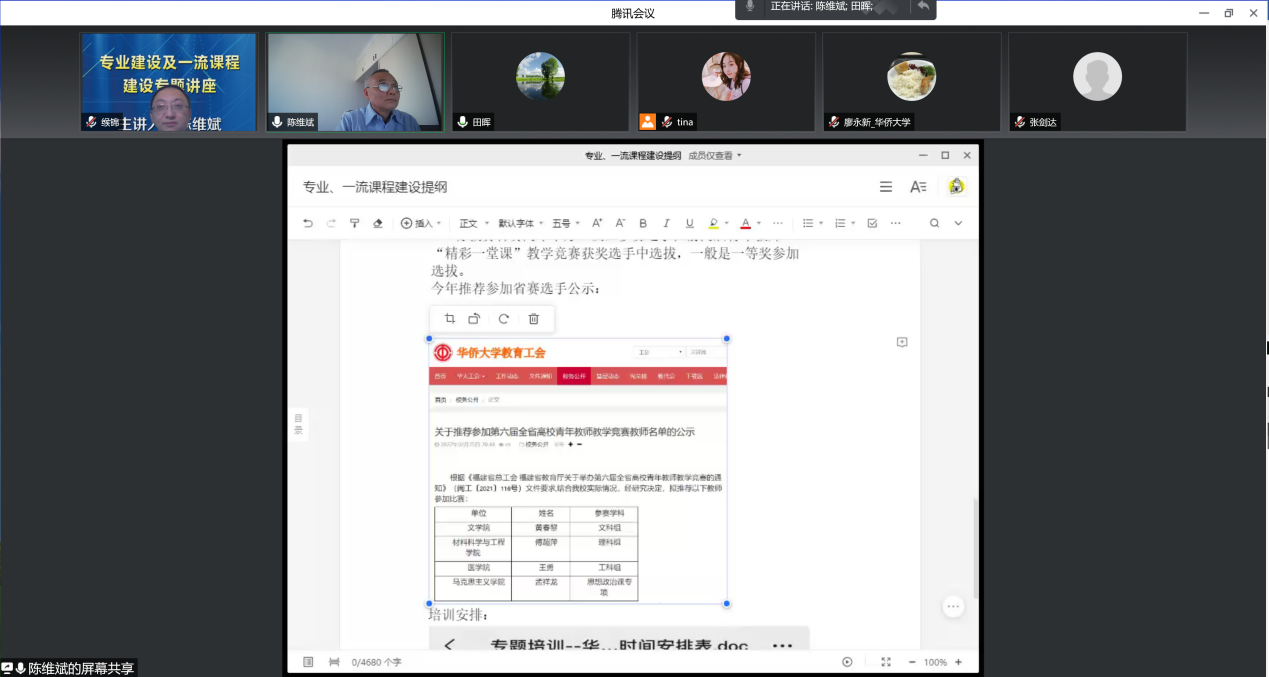Insert a numbered list

pyautogui.click(x=840, y=223)
